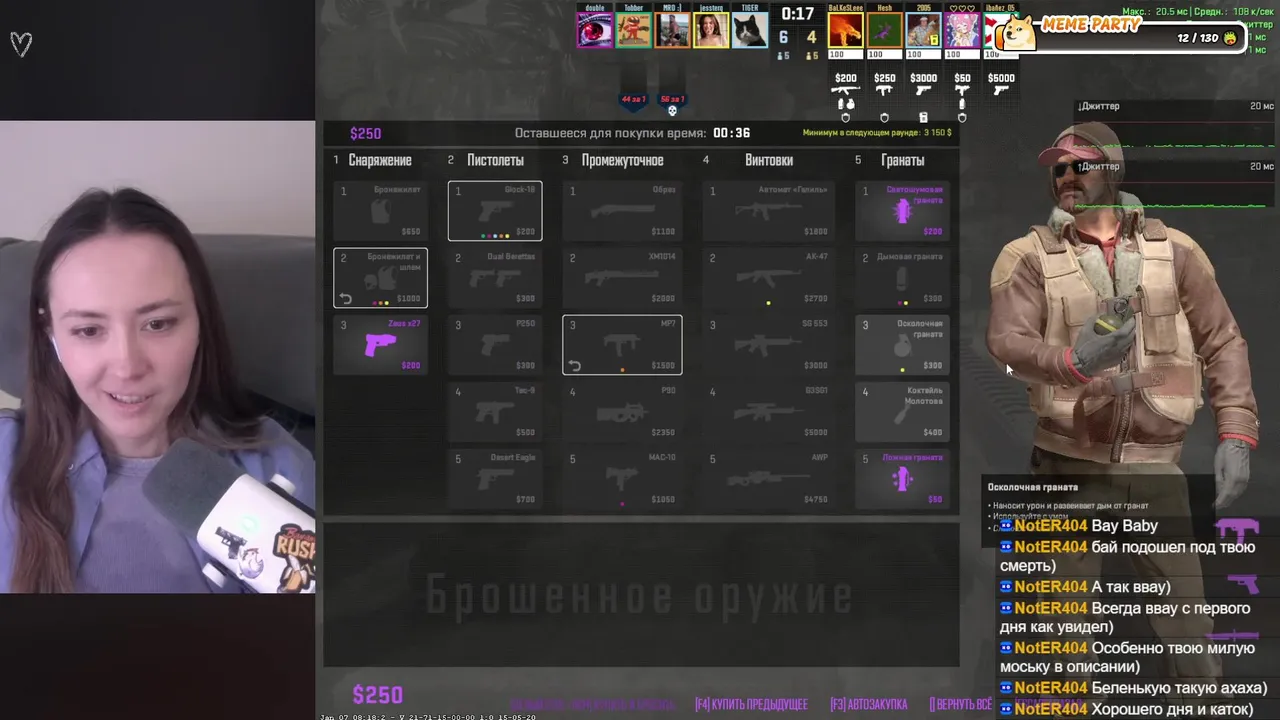Buy the Ложная граната decoy
Screen dimensions: 1280x720
coord(902,479)
